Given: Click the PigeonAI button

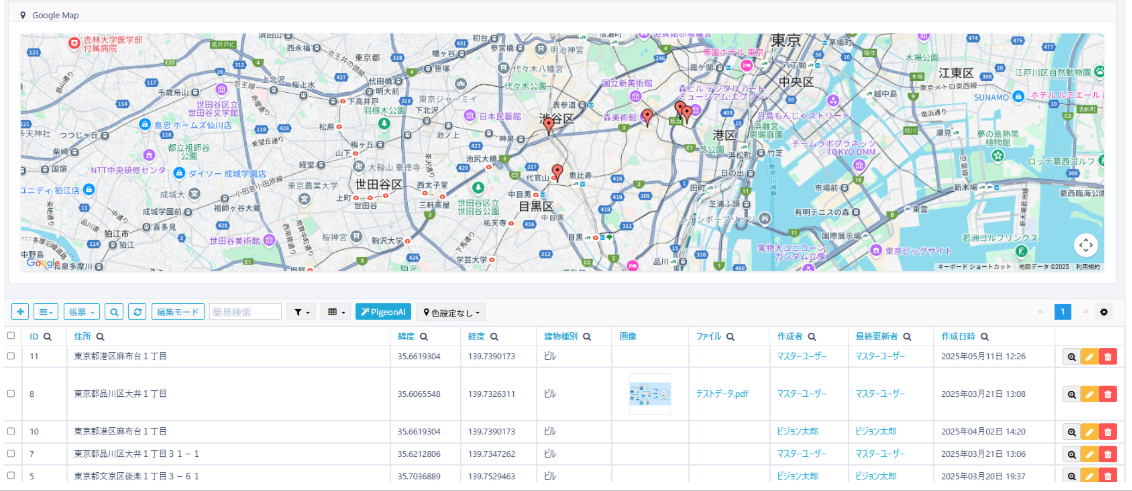Looking at the screenshot, I should [x=383, y=312].
